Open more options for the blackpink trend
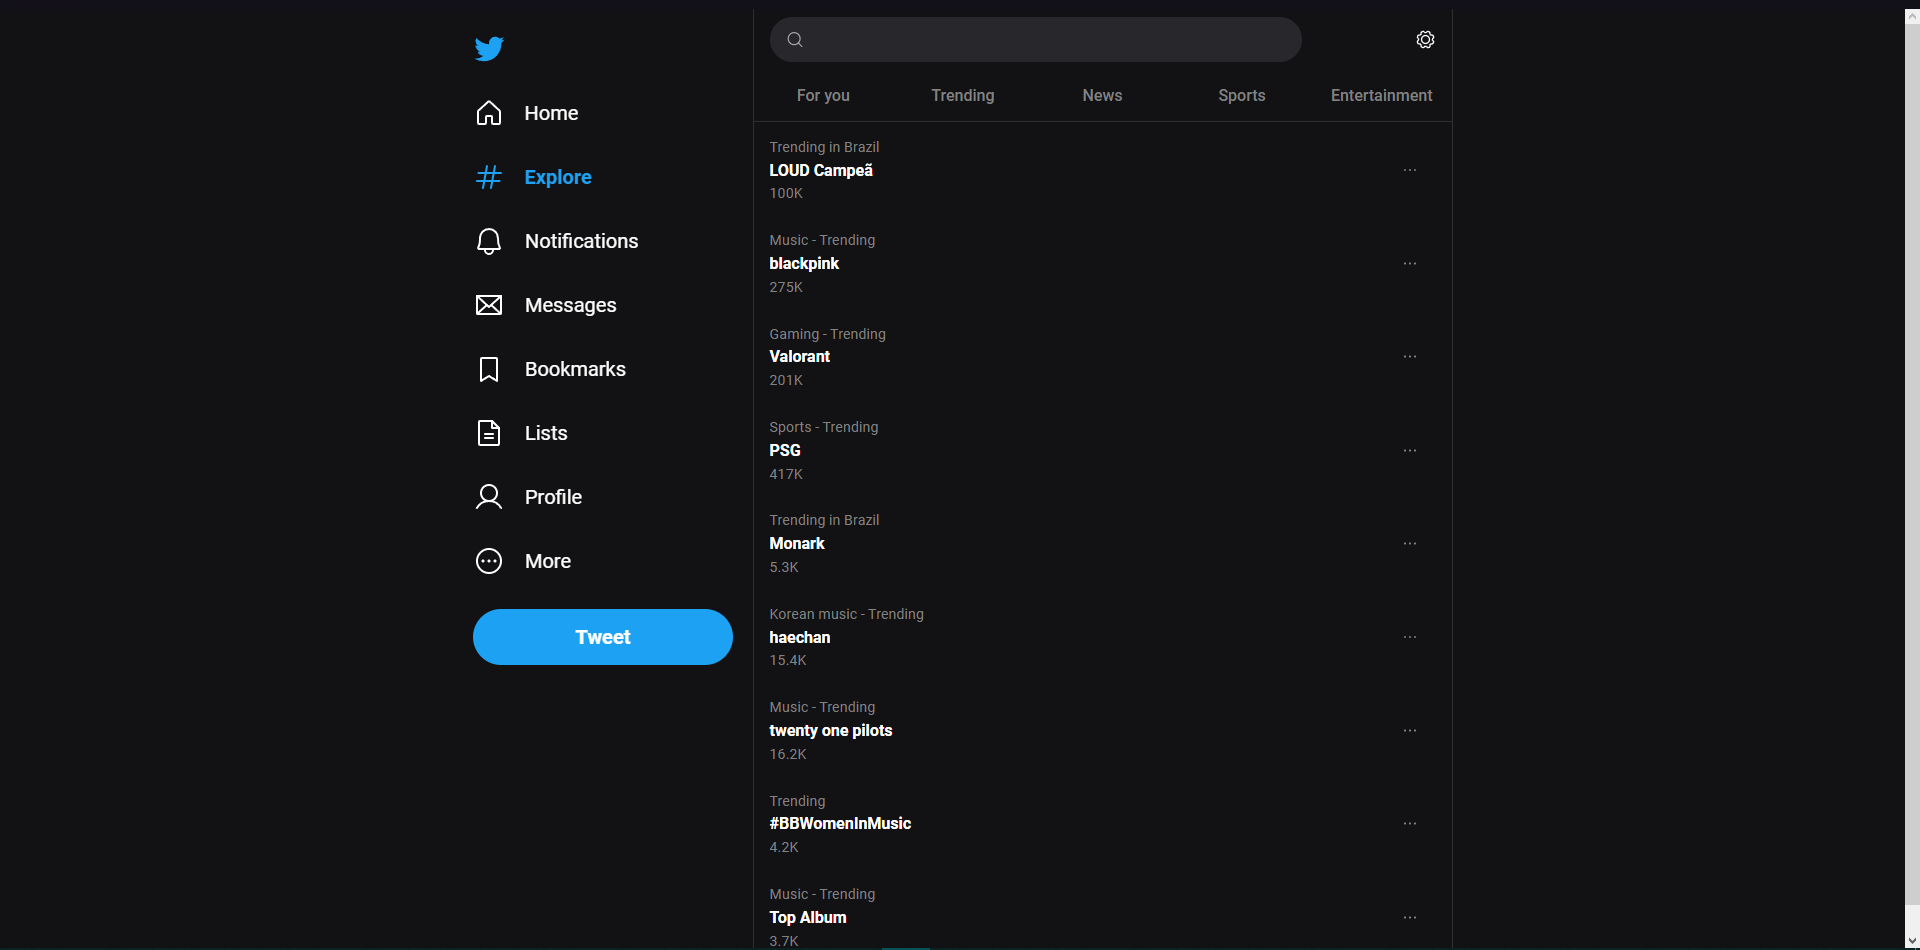1920x950 pixels. point(1410,263)
